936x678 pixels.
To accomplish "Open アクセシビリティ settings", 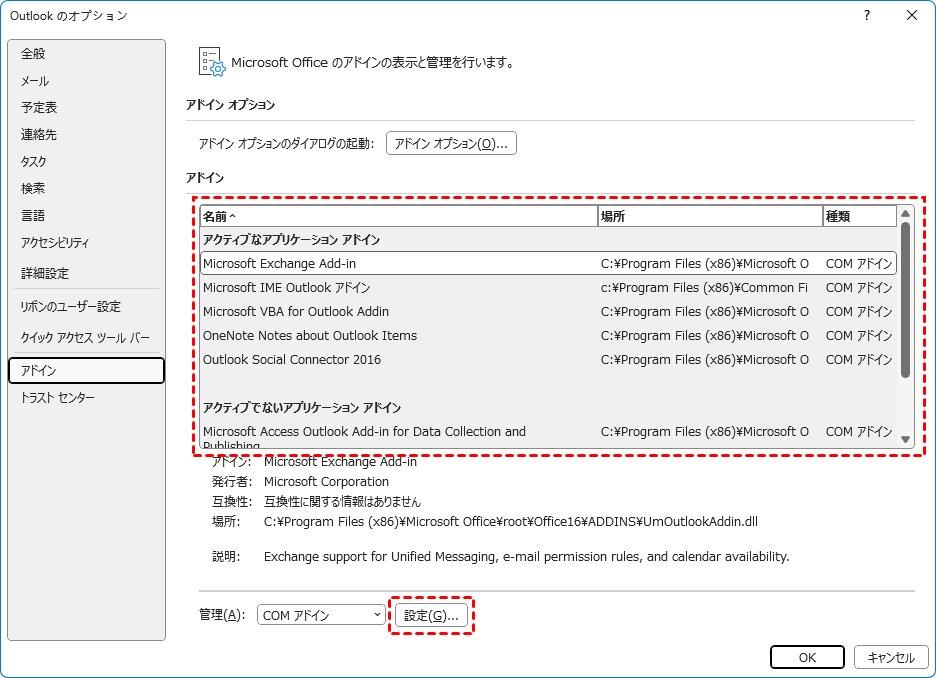I will pos(87,242).
